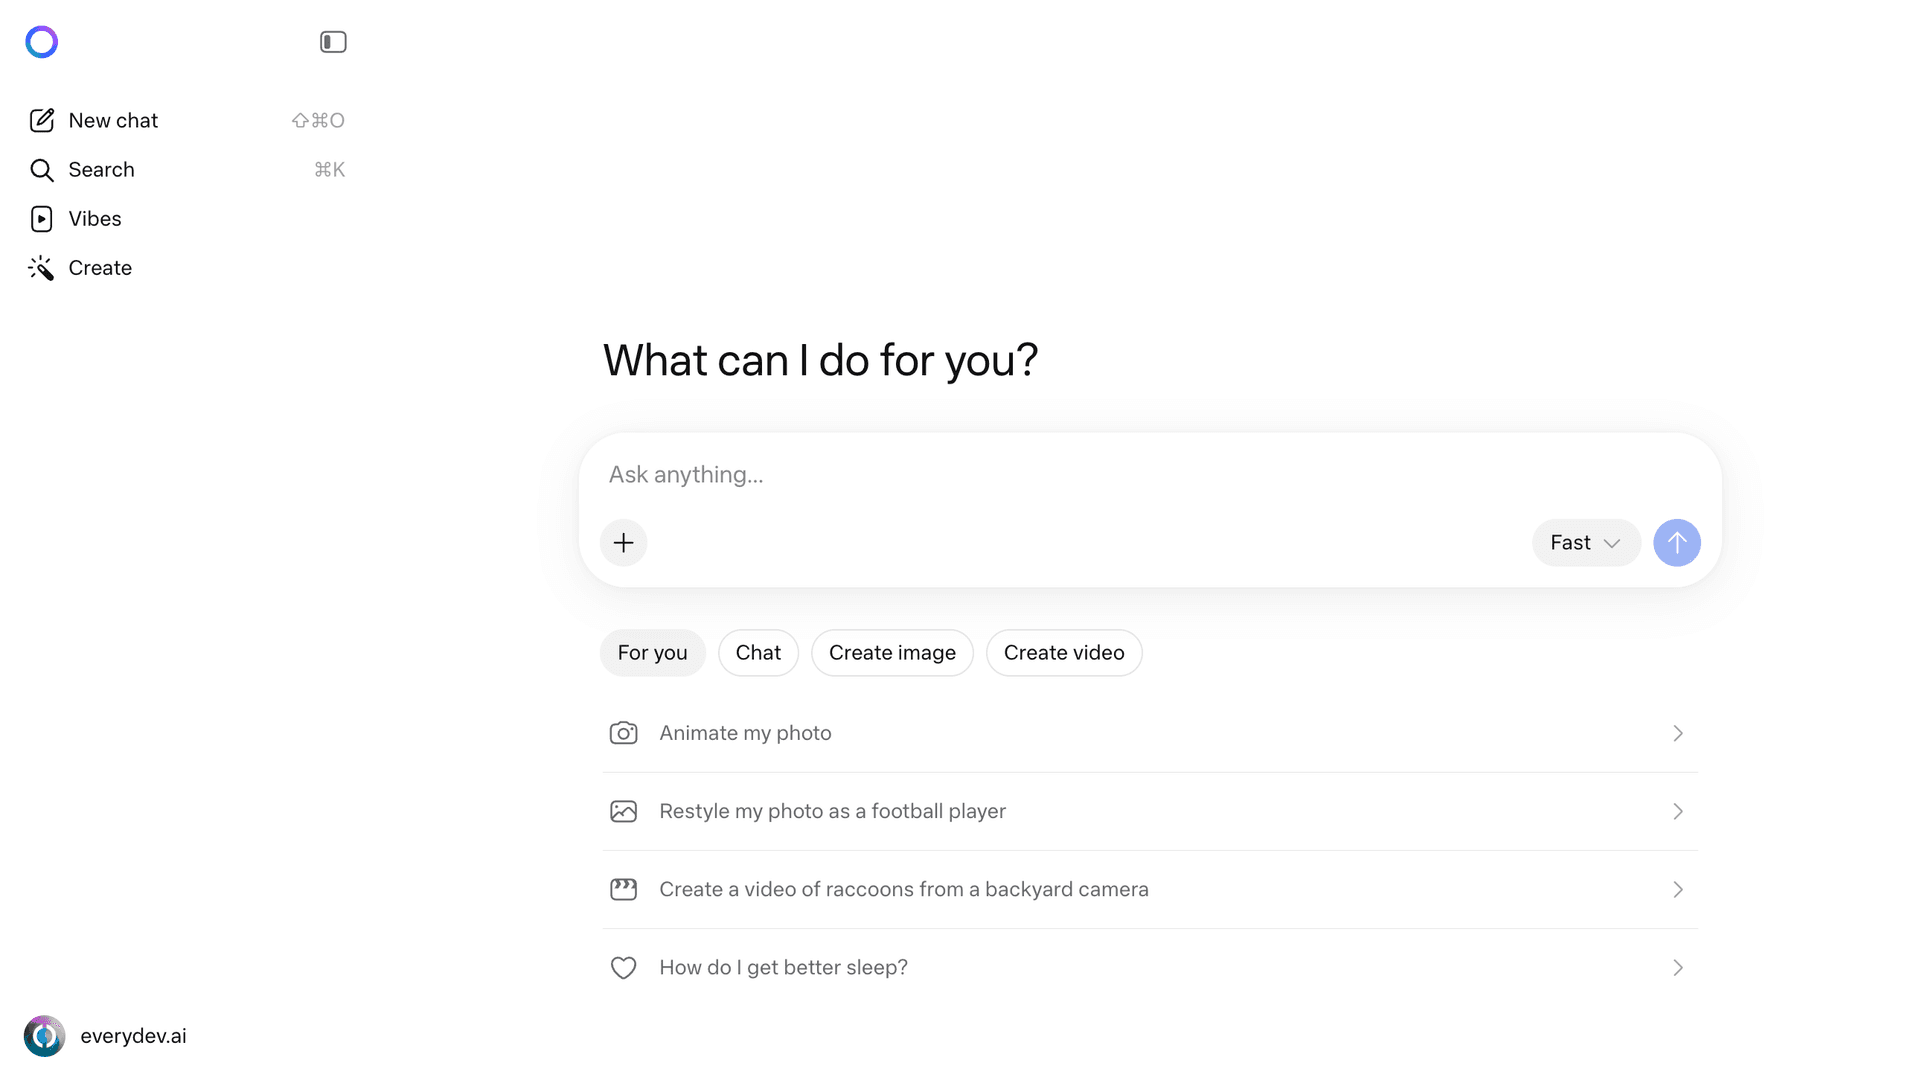Expand the raccoons video suggestion chevron
The image size is (1920, 1081).
1677,889
